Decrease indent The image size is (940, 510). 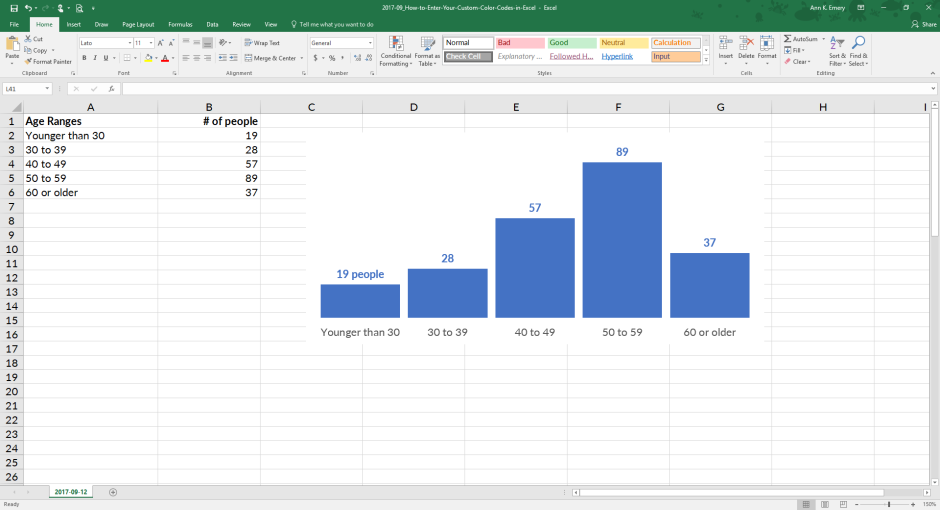[x=223, y=58]
